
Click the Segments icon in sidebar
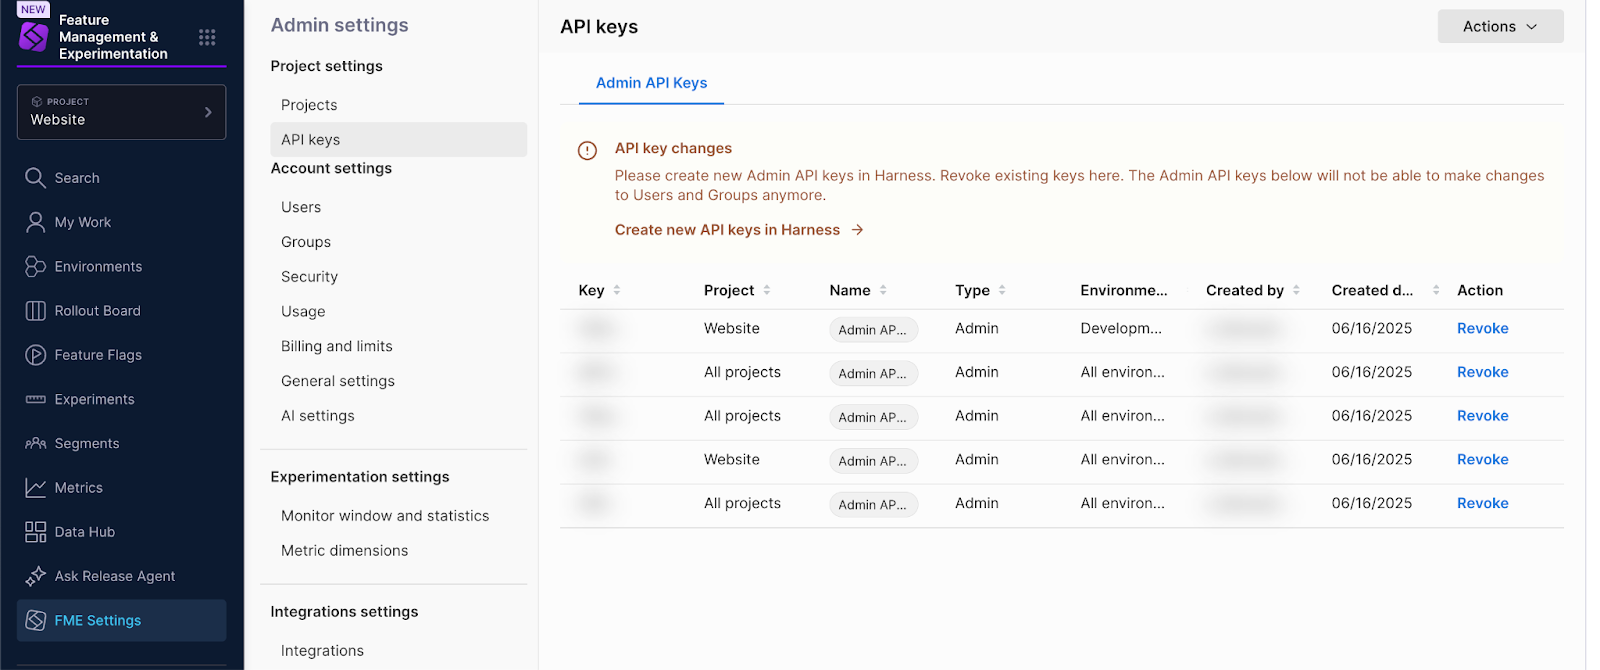point(35,443)
